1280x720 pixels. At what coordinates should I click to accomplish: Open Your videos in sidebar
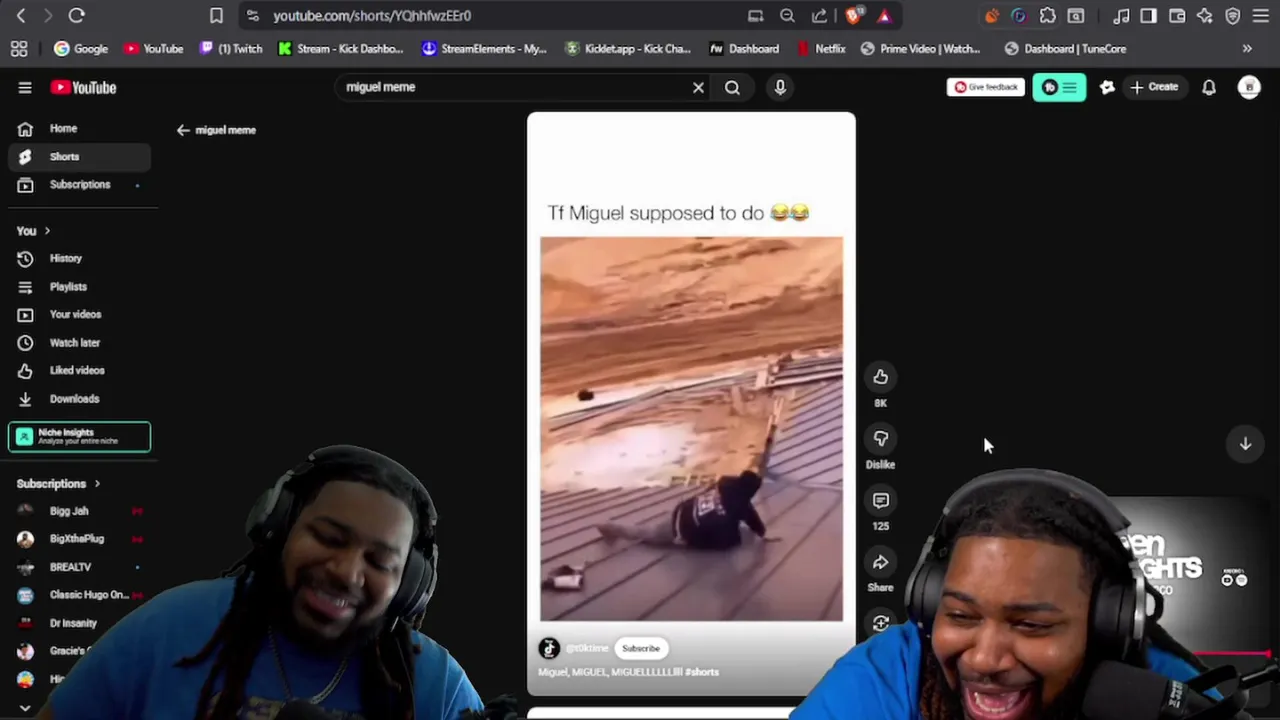tap(79, 314)
